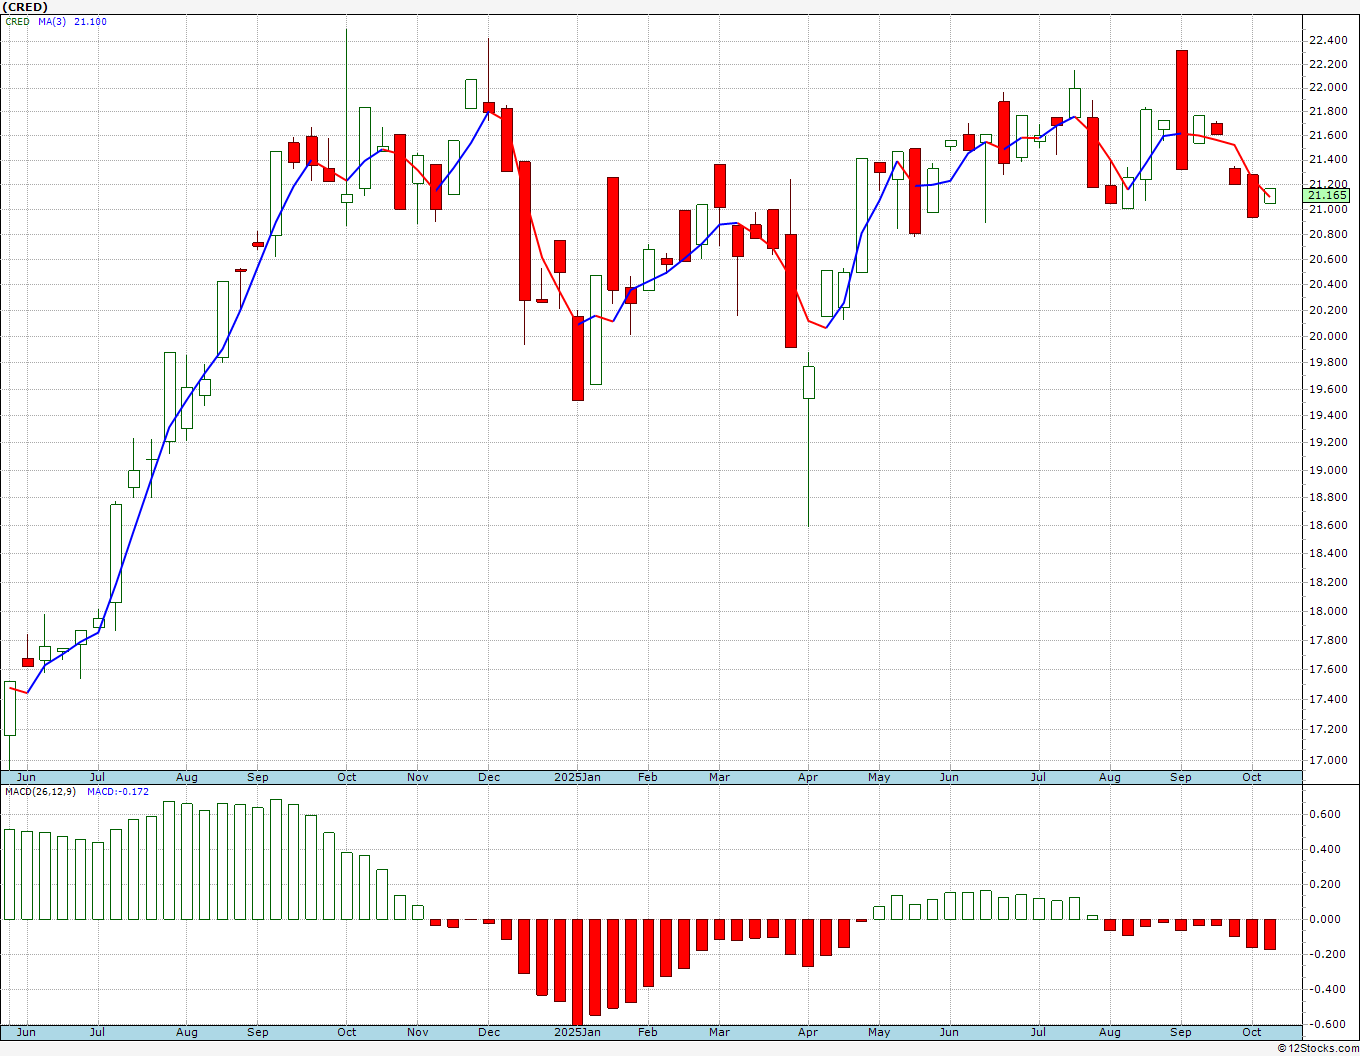Click the MACD:-0.172 value readout
The width and height of the screenshot is (1360, 1056).
tap(118, 791)
